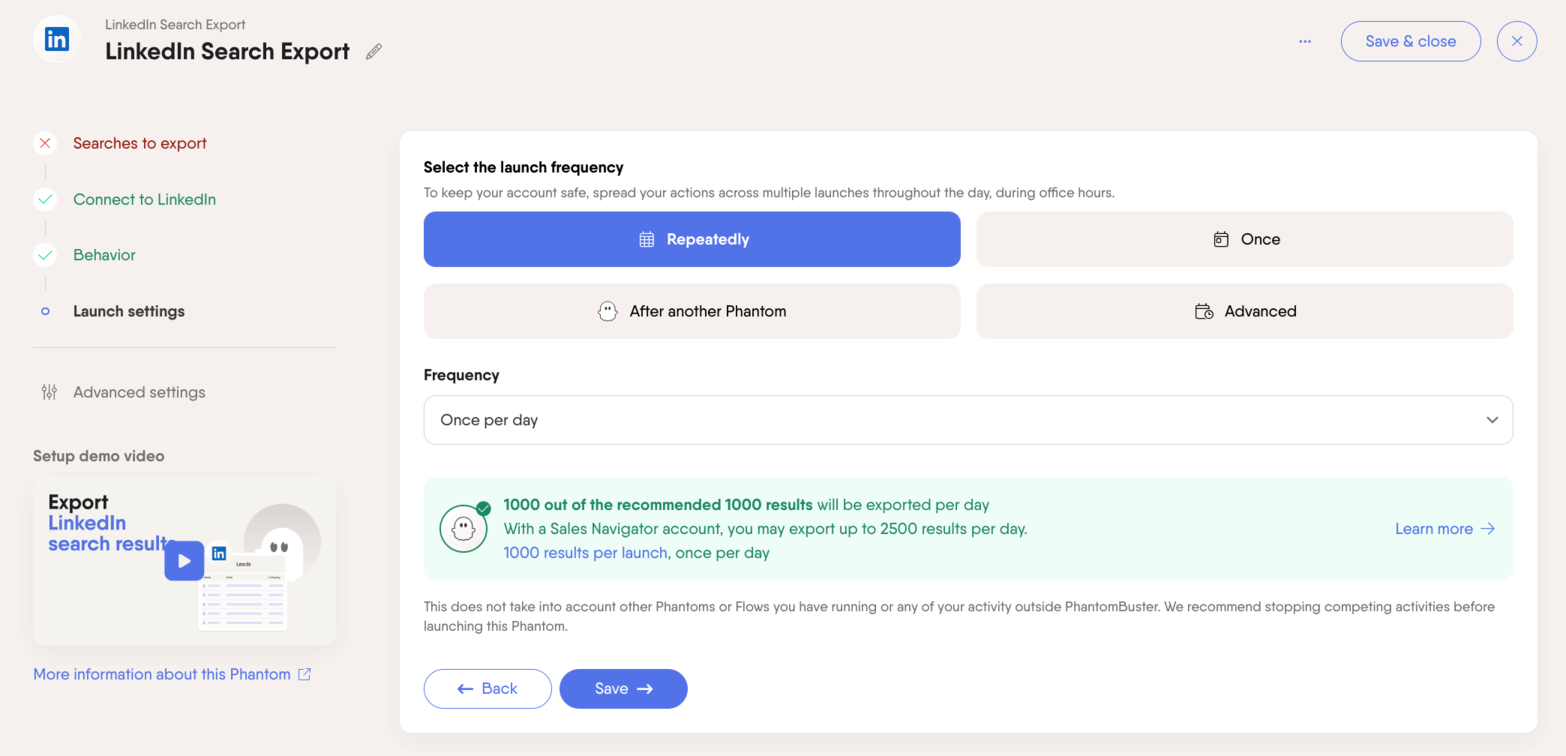This screenshot has width=1566, height=756.
Task: Select the Repeatedly launch frequency option
Action: 692,239
